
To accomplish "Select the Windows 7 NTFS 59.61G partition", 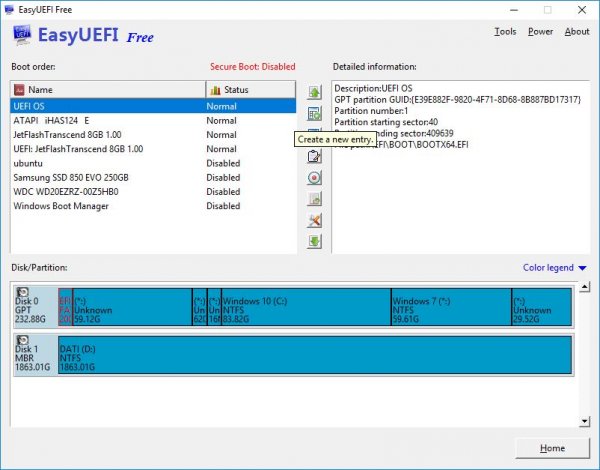I will (452, 307).
